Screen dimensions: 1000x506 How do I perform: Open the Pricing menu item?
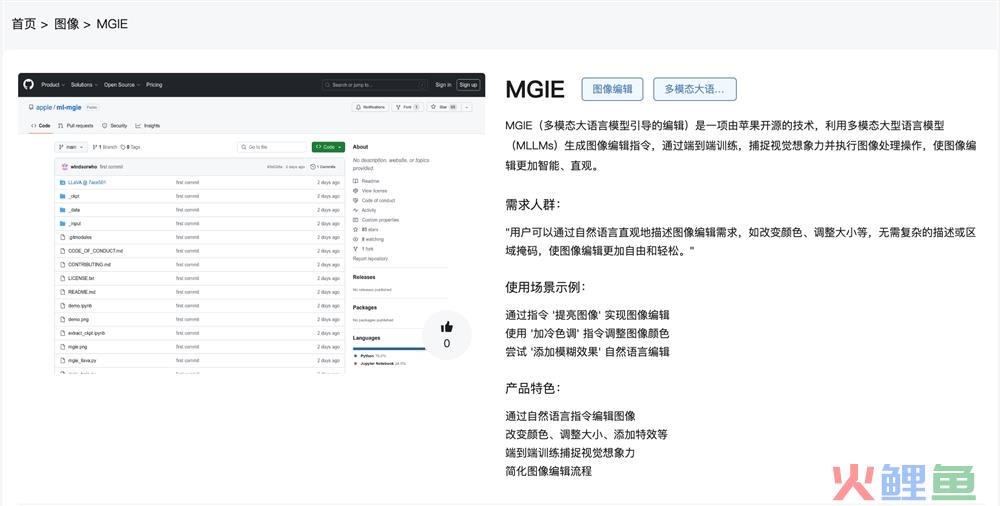click(x=154, y=84)
